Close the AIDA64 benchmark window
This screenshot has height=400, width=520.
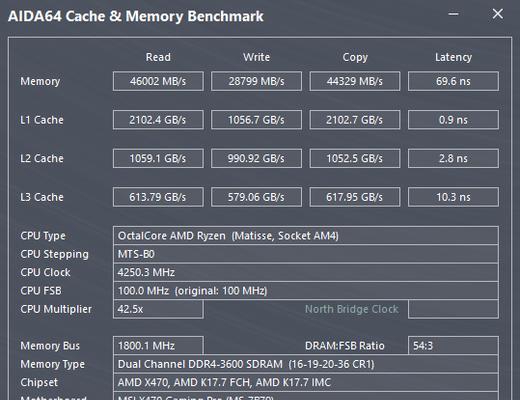[x=498, y=14]
